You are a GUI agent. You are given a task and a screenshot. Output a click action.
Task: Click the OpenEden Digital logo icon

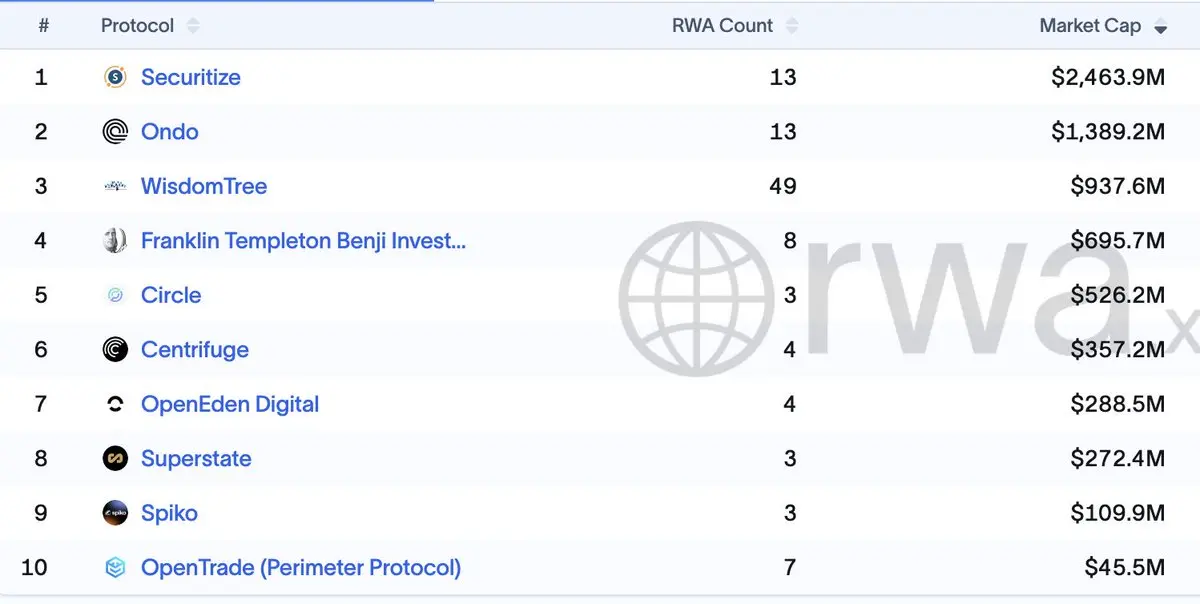pos(115,404)
